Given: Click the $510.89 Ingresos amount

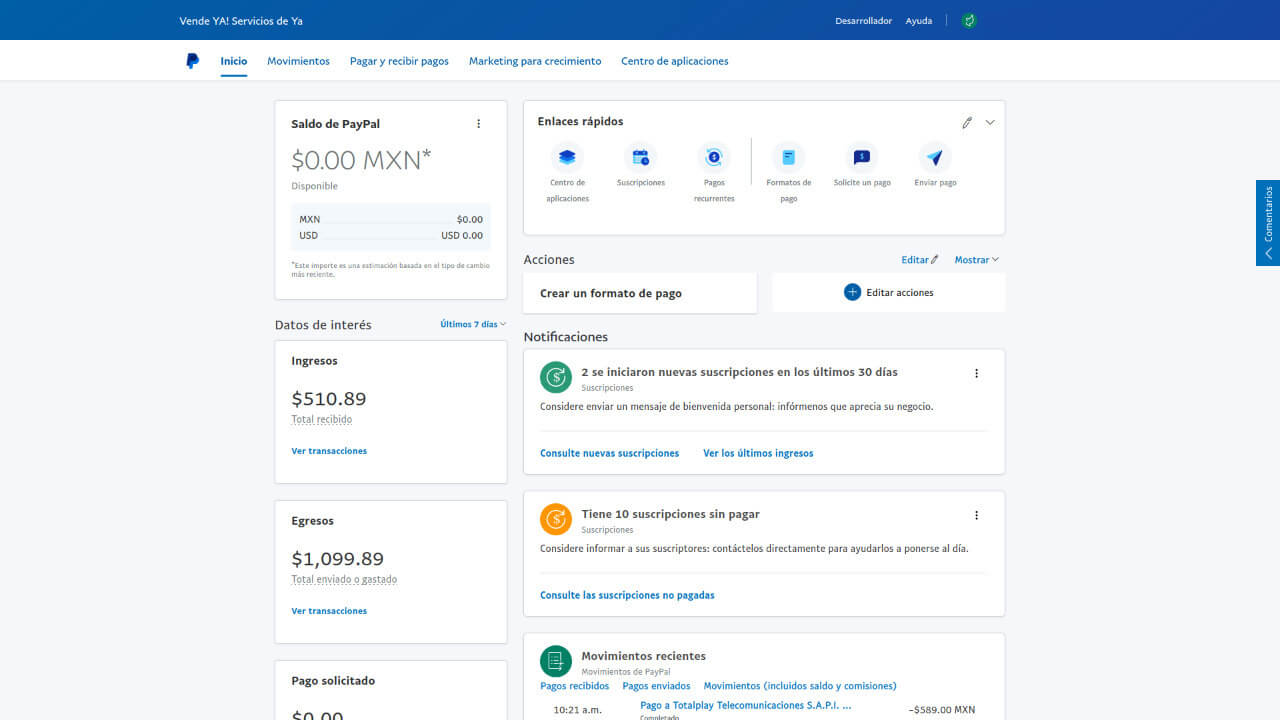Looking at the screenshot, I should 329,399.
